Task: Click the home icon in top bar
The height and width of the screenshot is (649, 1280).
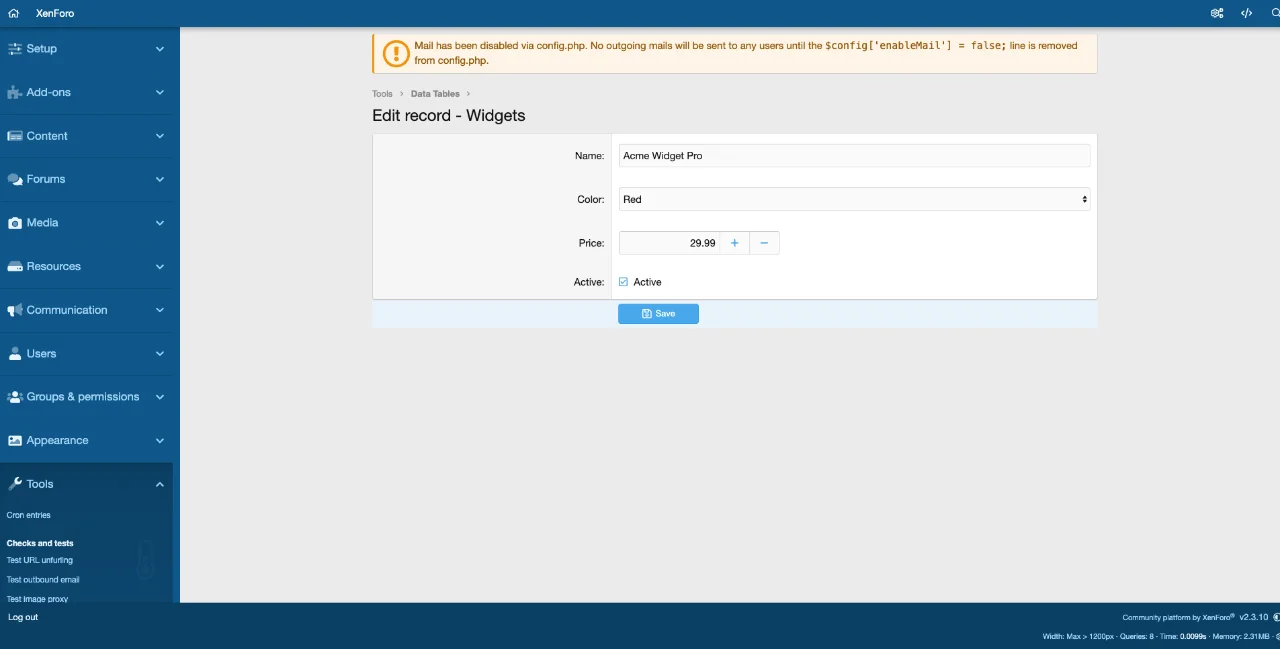Action: tap(14, 13)
